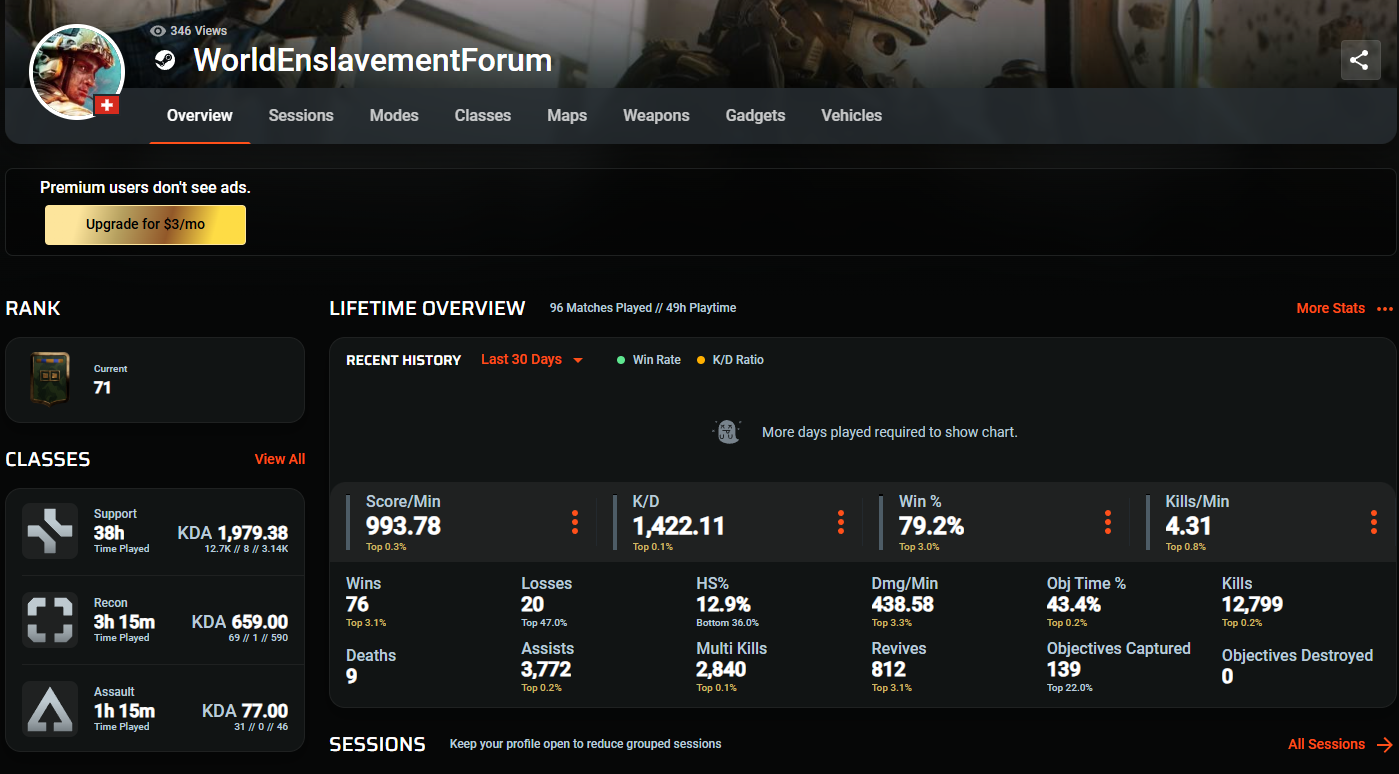Image resolution: width=1399 pixels, height=774 pixels.
Task: Toggle K/D Ratio legend in chart
Action: [730, 360]
